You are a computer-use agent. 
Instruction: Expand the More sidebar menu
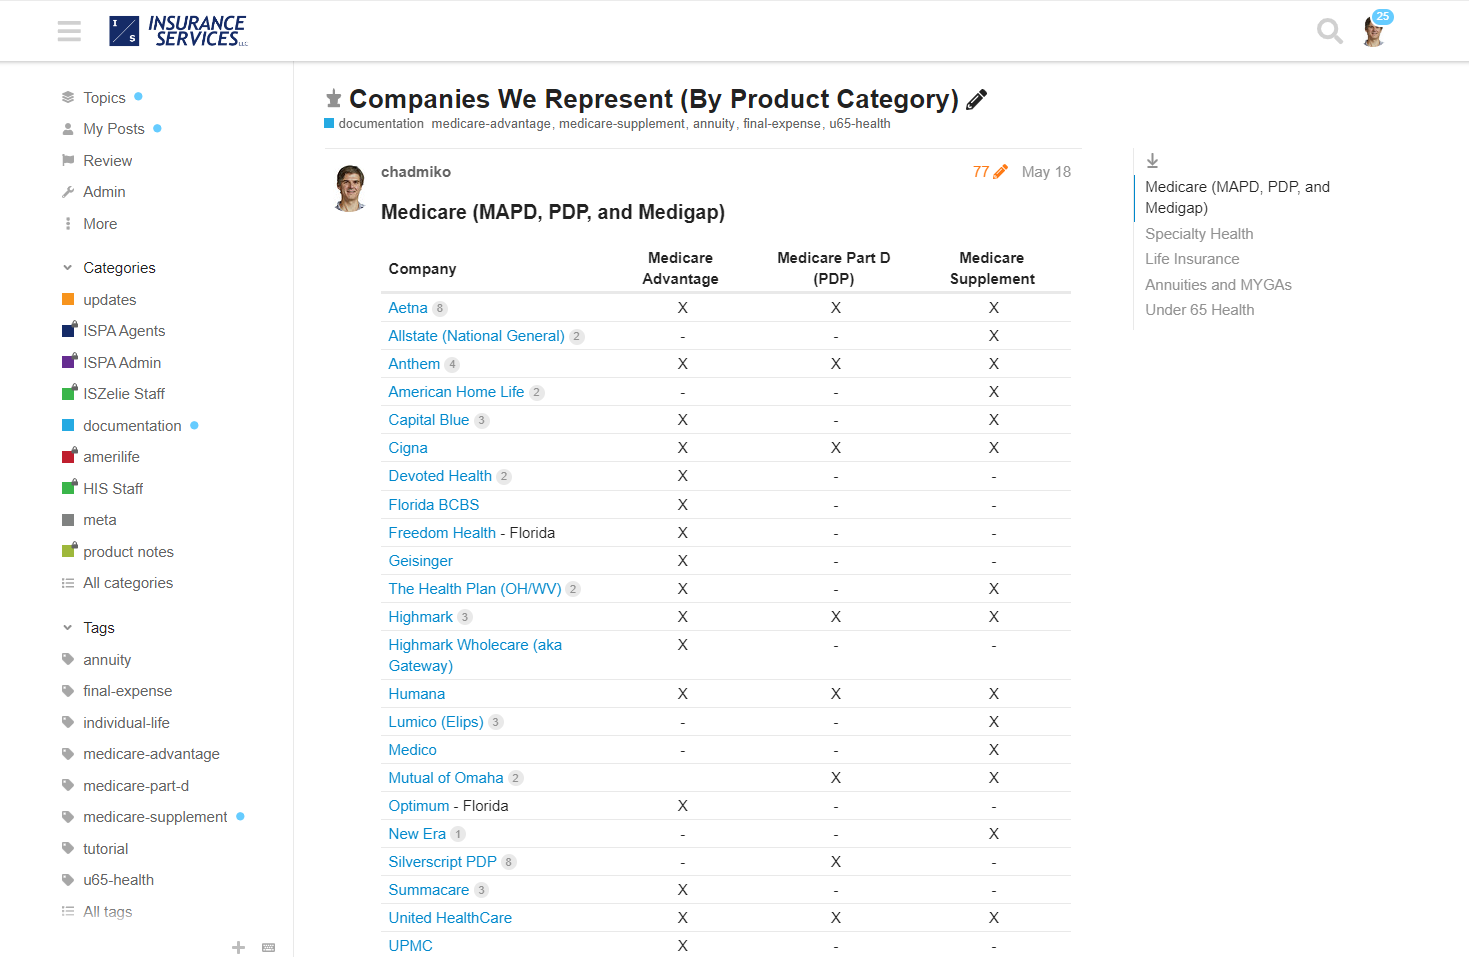point(99,224)
